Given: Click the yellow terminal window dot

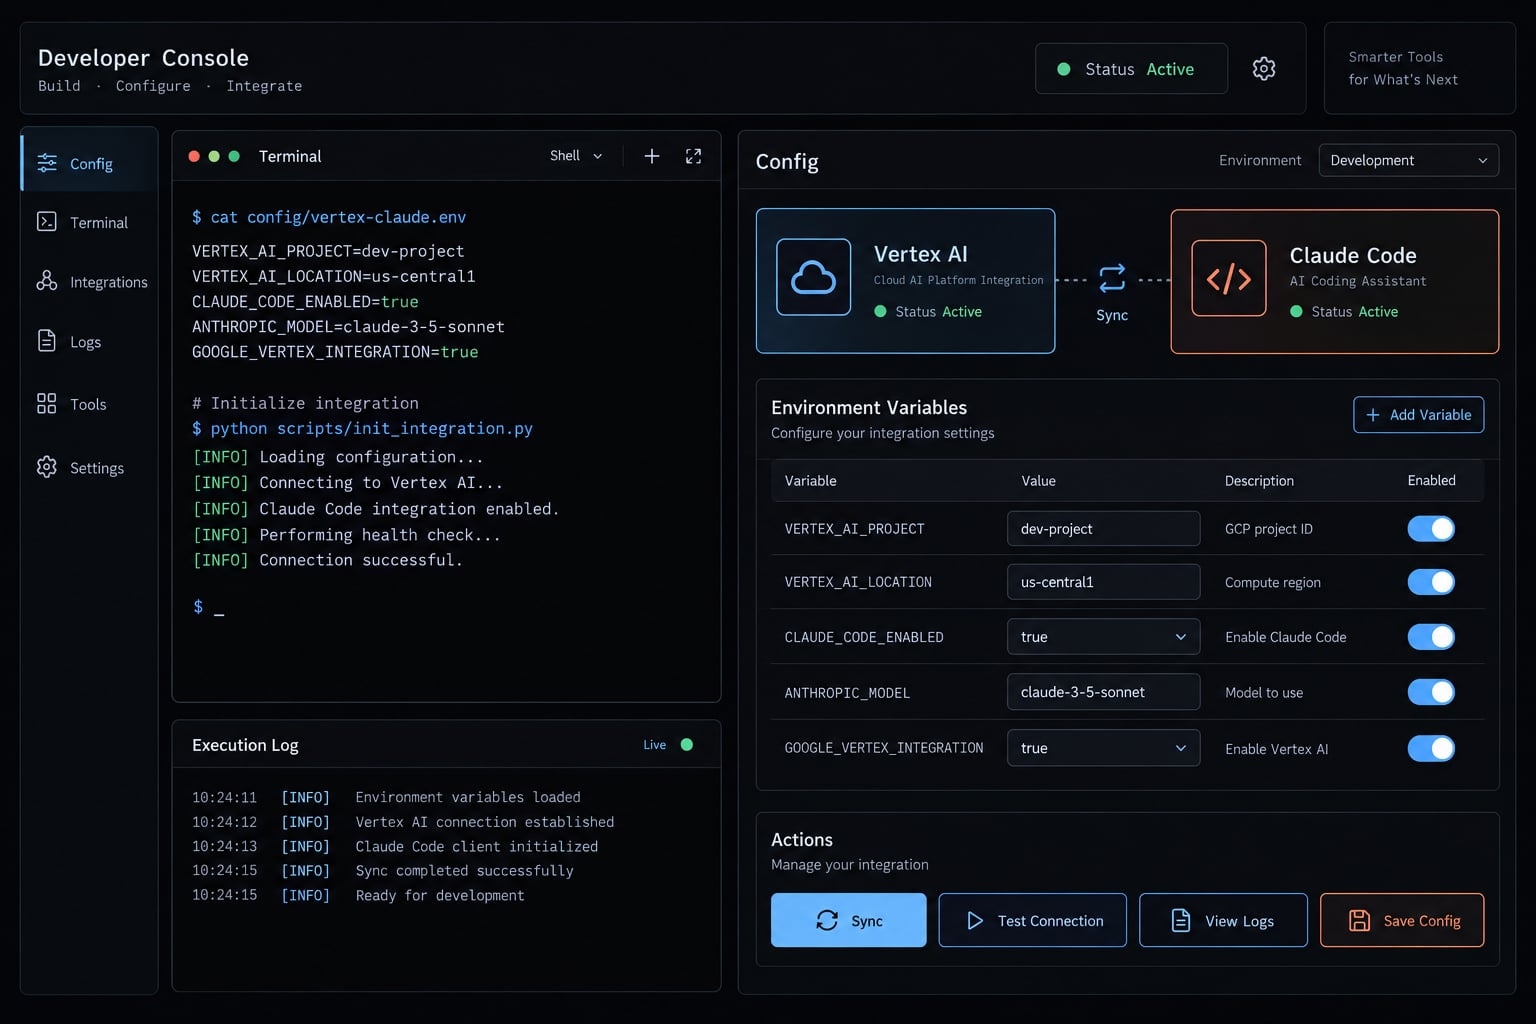Looking at the screenshot, I should [x=214, y=156].
